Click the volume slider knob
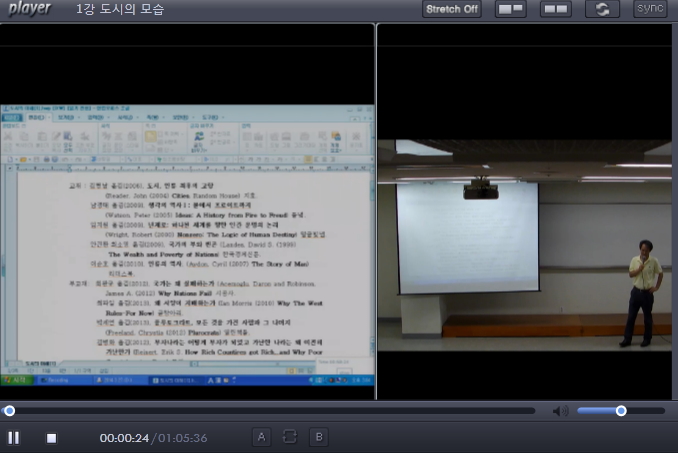678x453 pixels. (621, 411)
